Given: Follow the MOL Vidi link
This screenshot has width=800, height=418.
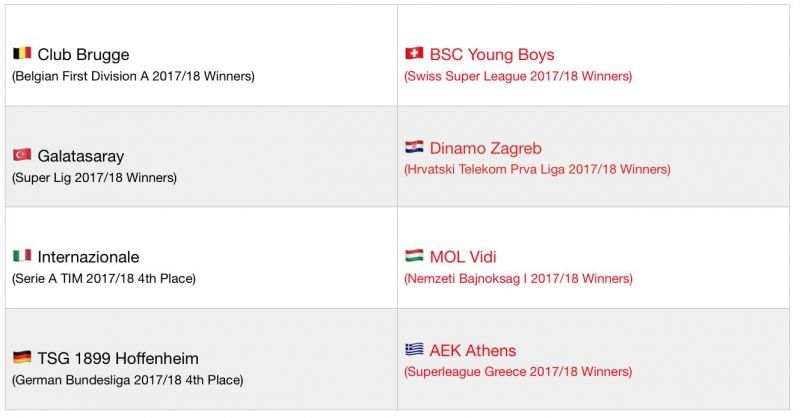Looking at the screenshot, I should click(x=463, y=257).
